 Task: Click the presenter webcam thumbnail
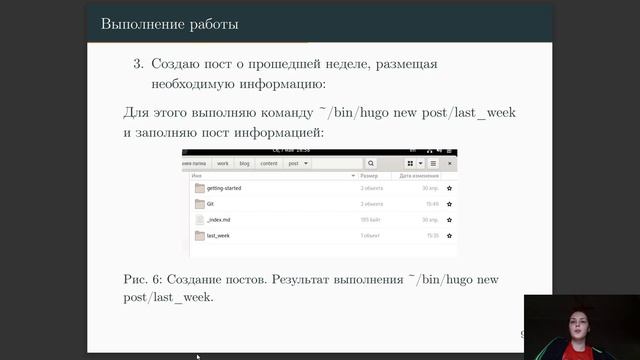(582, 327)
